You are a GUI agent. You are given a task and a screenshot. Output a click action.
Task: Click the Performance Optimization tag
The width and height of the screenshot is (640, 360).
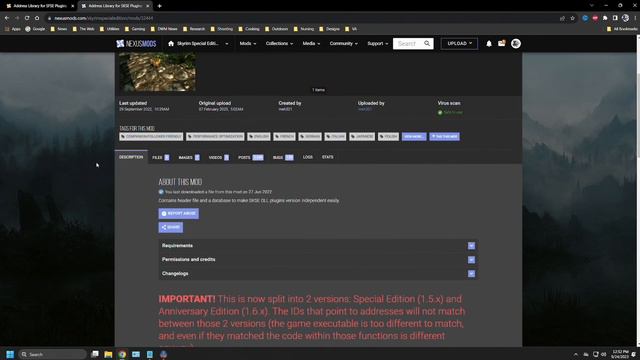pyautogui.click(x=215, y=136)
